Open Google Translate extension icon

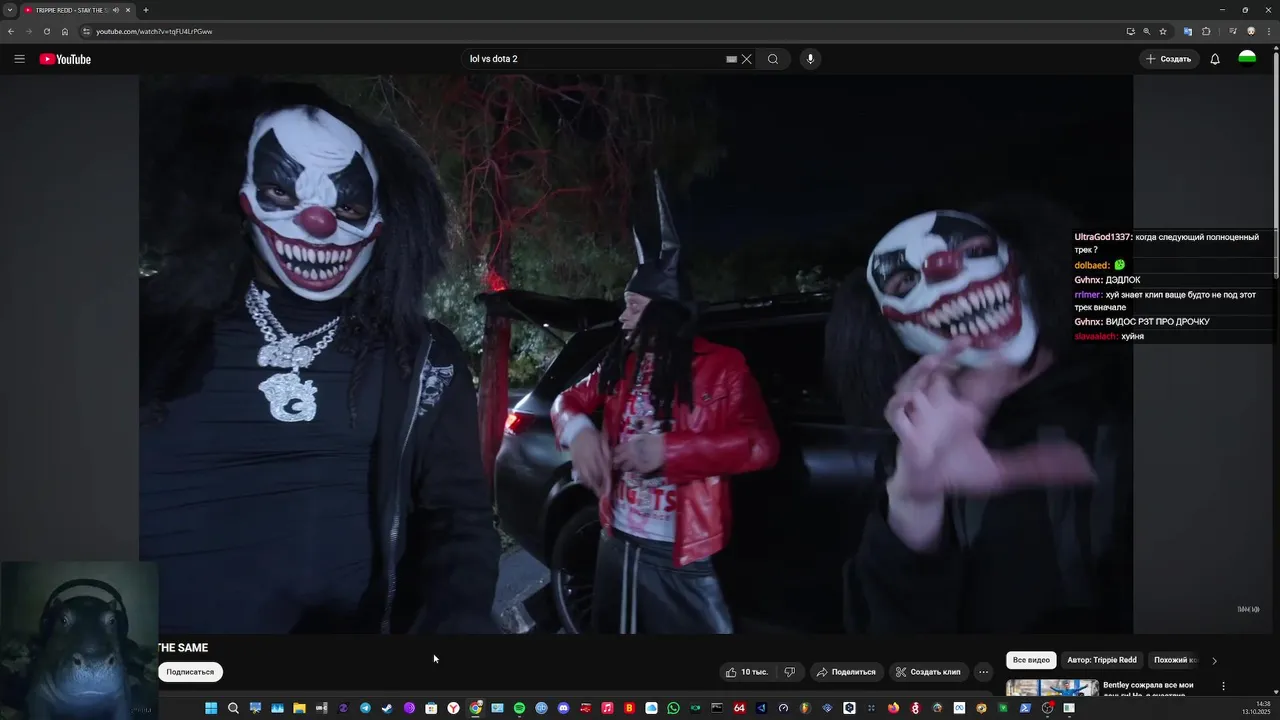pyautogui.click(x=1188, y=31)
